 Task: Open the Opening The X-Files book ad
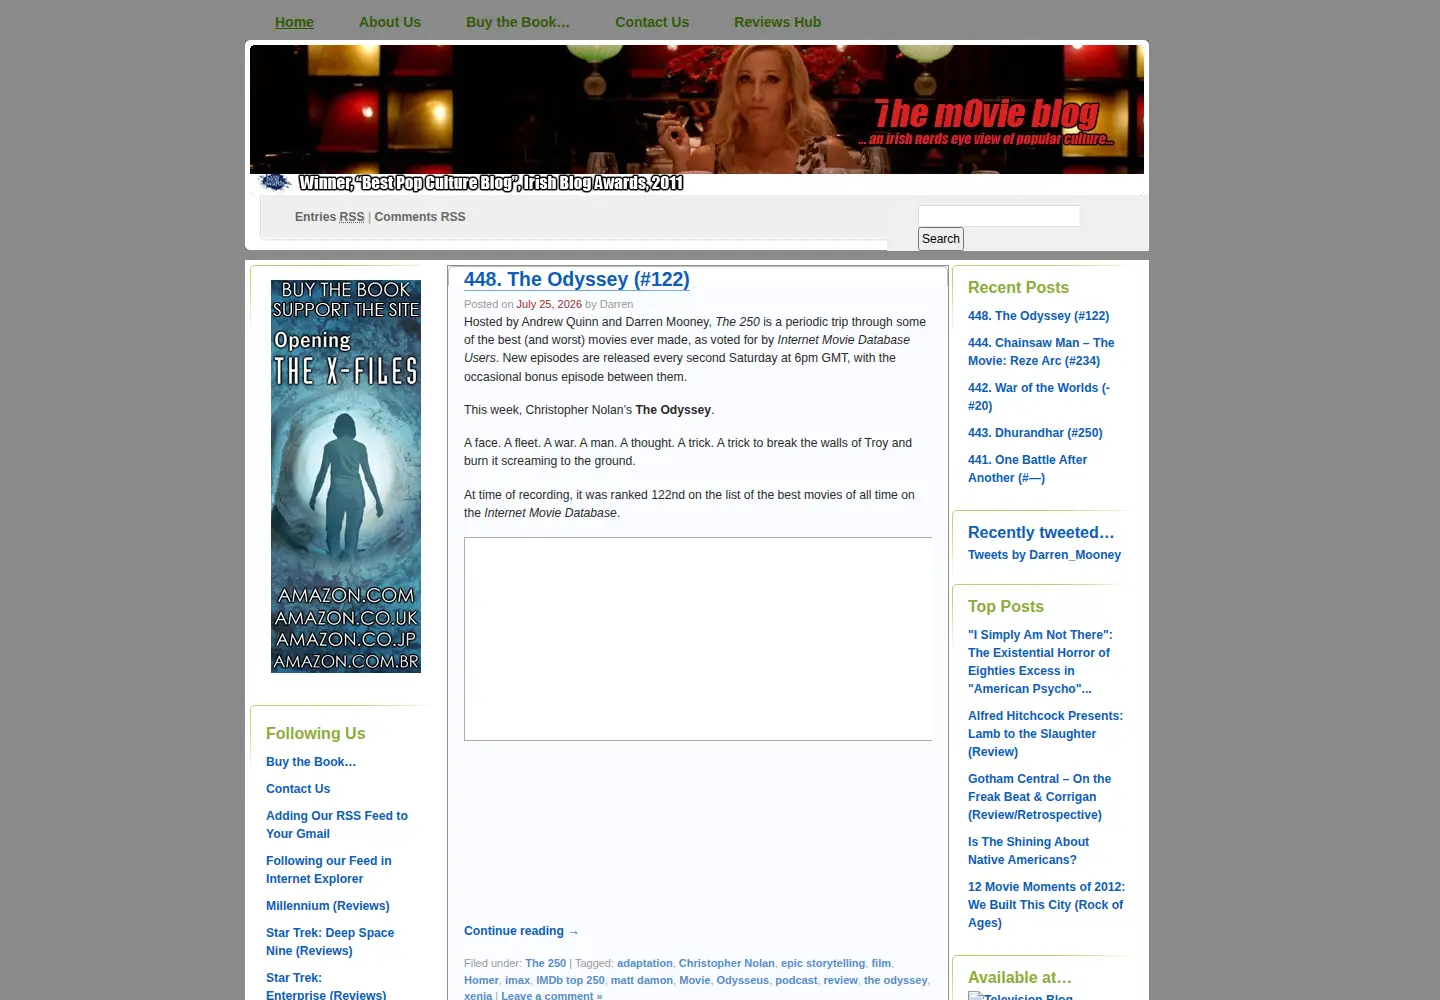tap(346, 476)
